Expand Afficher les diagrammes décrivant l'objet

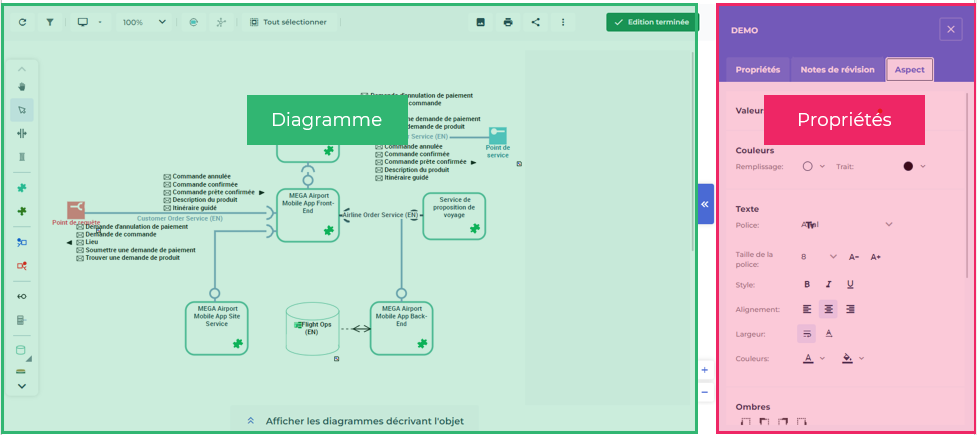(355, 421)
